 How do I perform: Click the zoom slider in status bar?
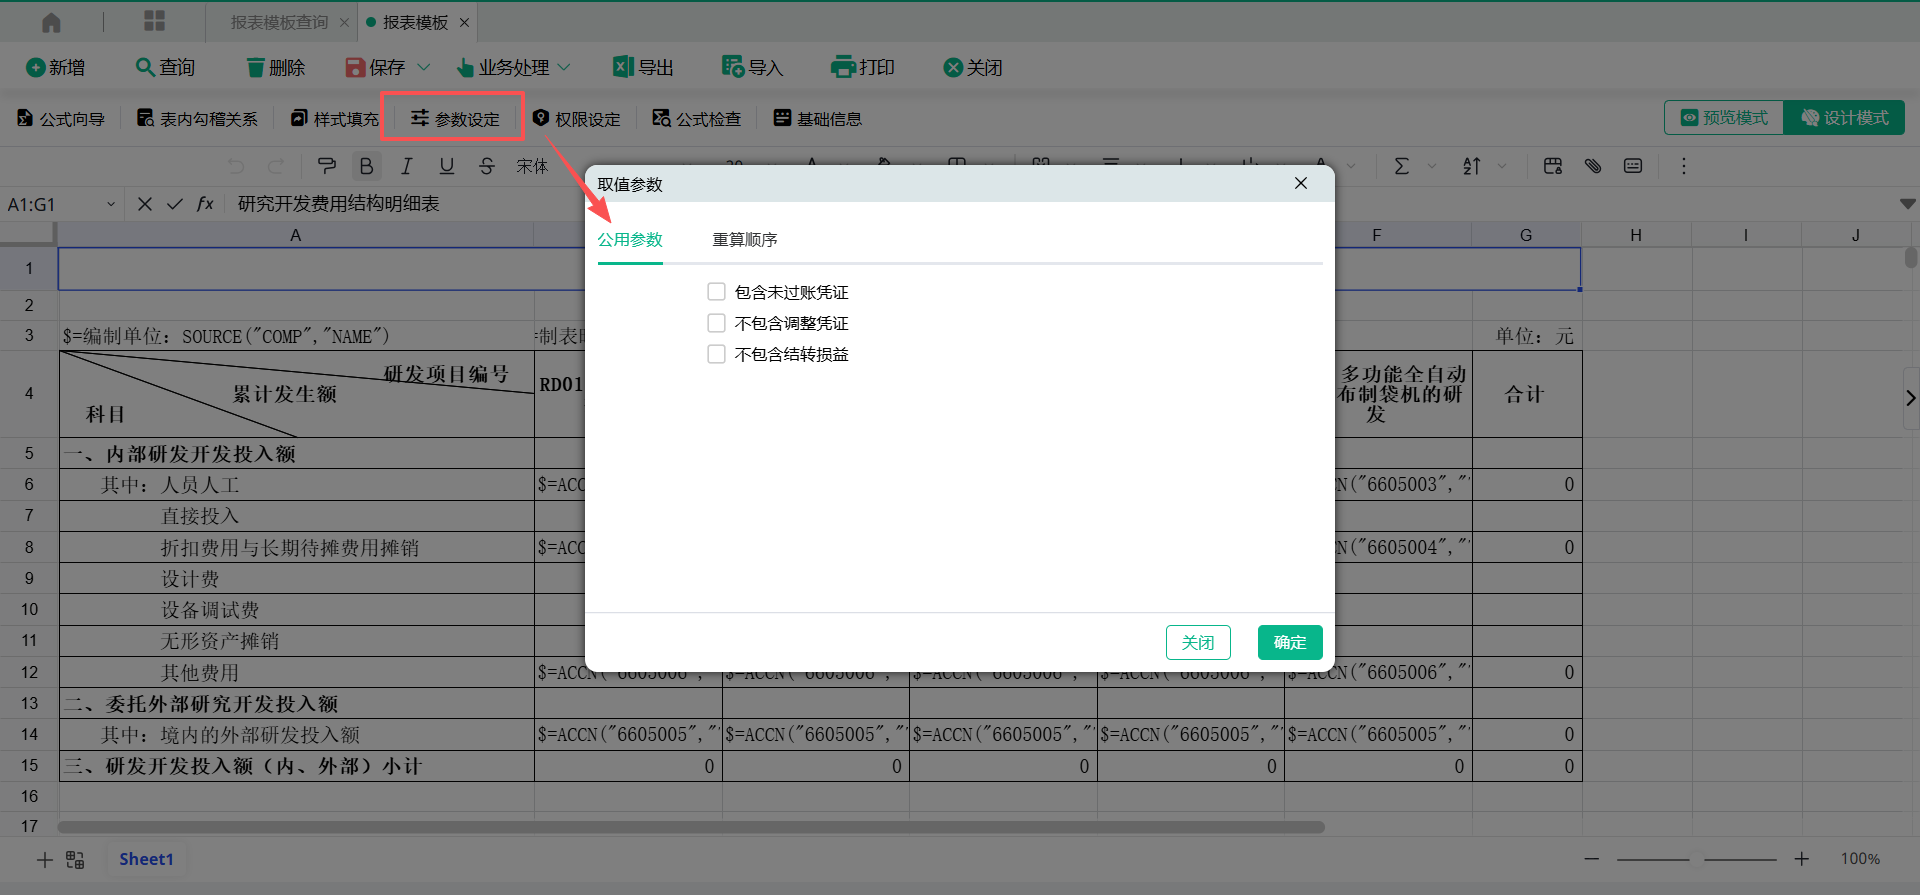click(x=1697, y=859)
